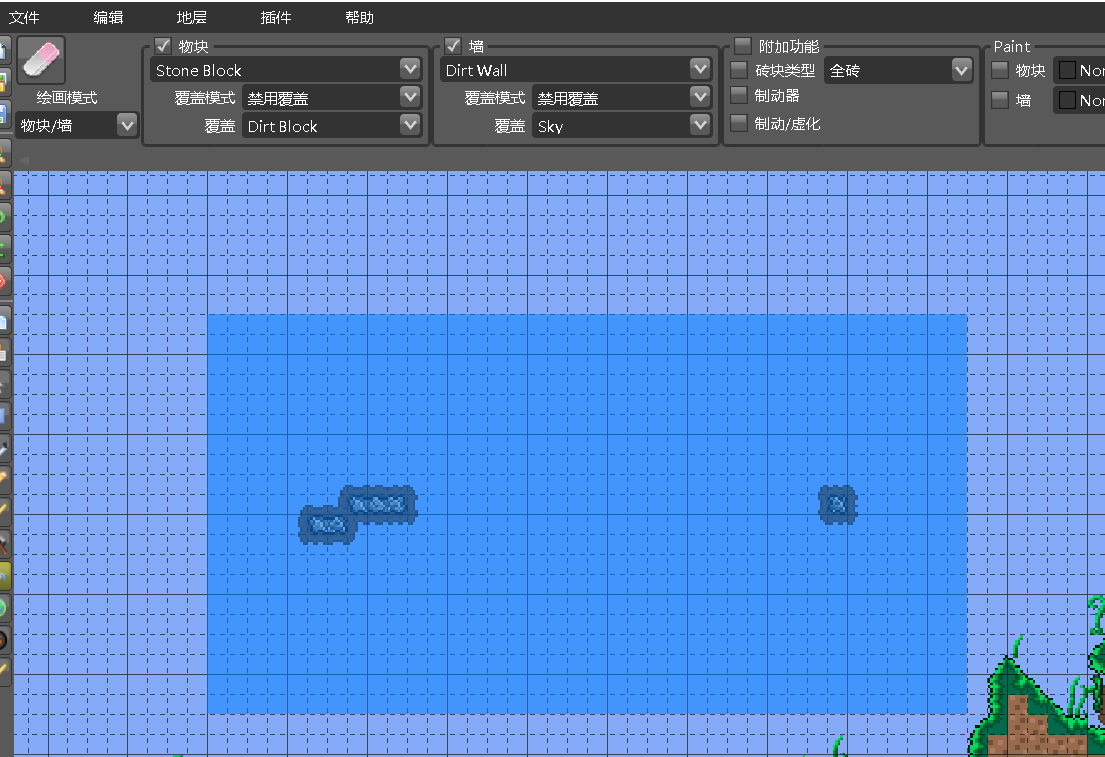Expand the 物块/墙 paint mode dropdown
The height and width of the screenshot is (757, 1105).
tap(127, 125)
